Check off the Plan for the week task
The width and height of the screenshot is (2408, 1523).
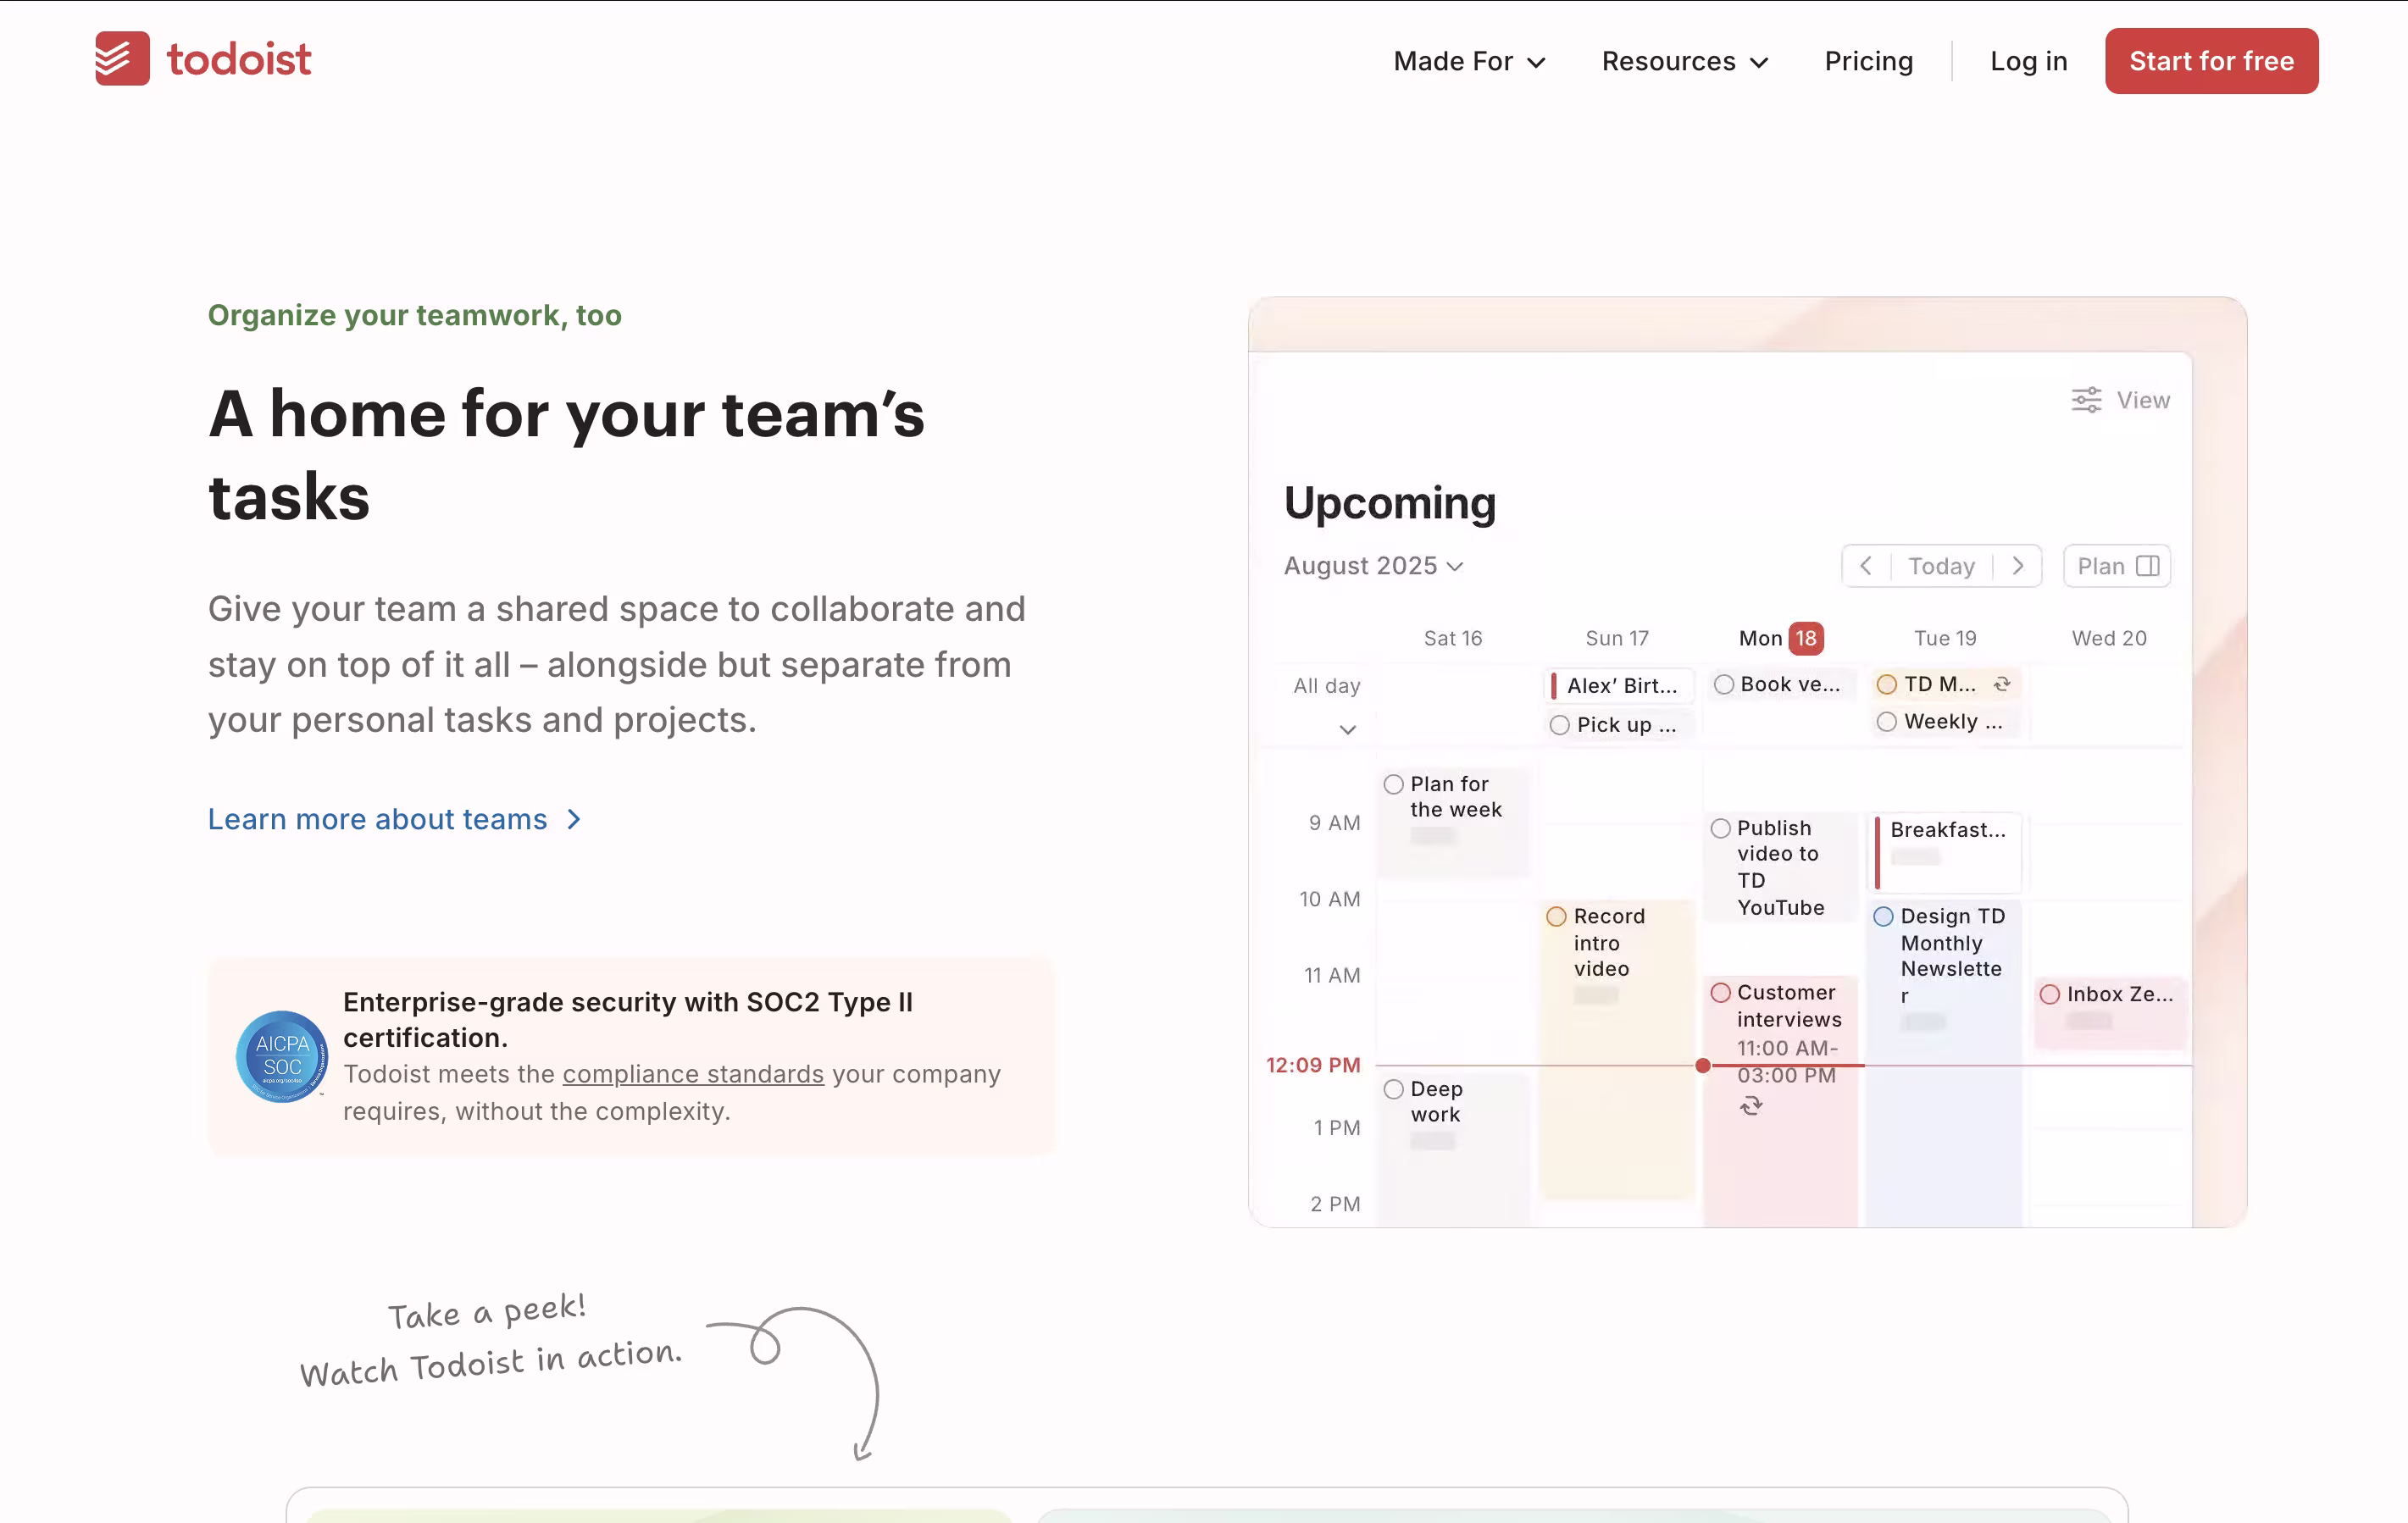[1393, 784]
